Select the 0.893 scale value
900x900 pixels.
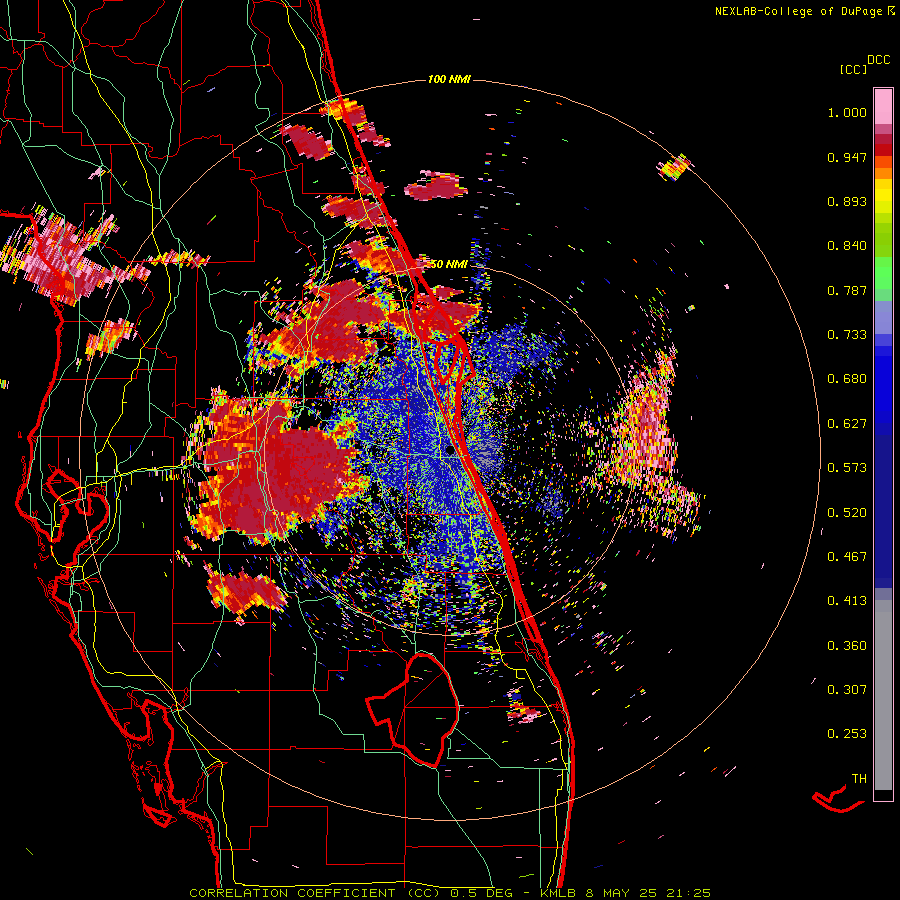pyautogui.click(x=847, y=201)
